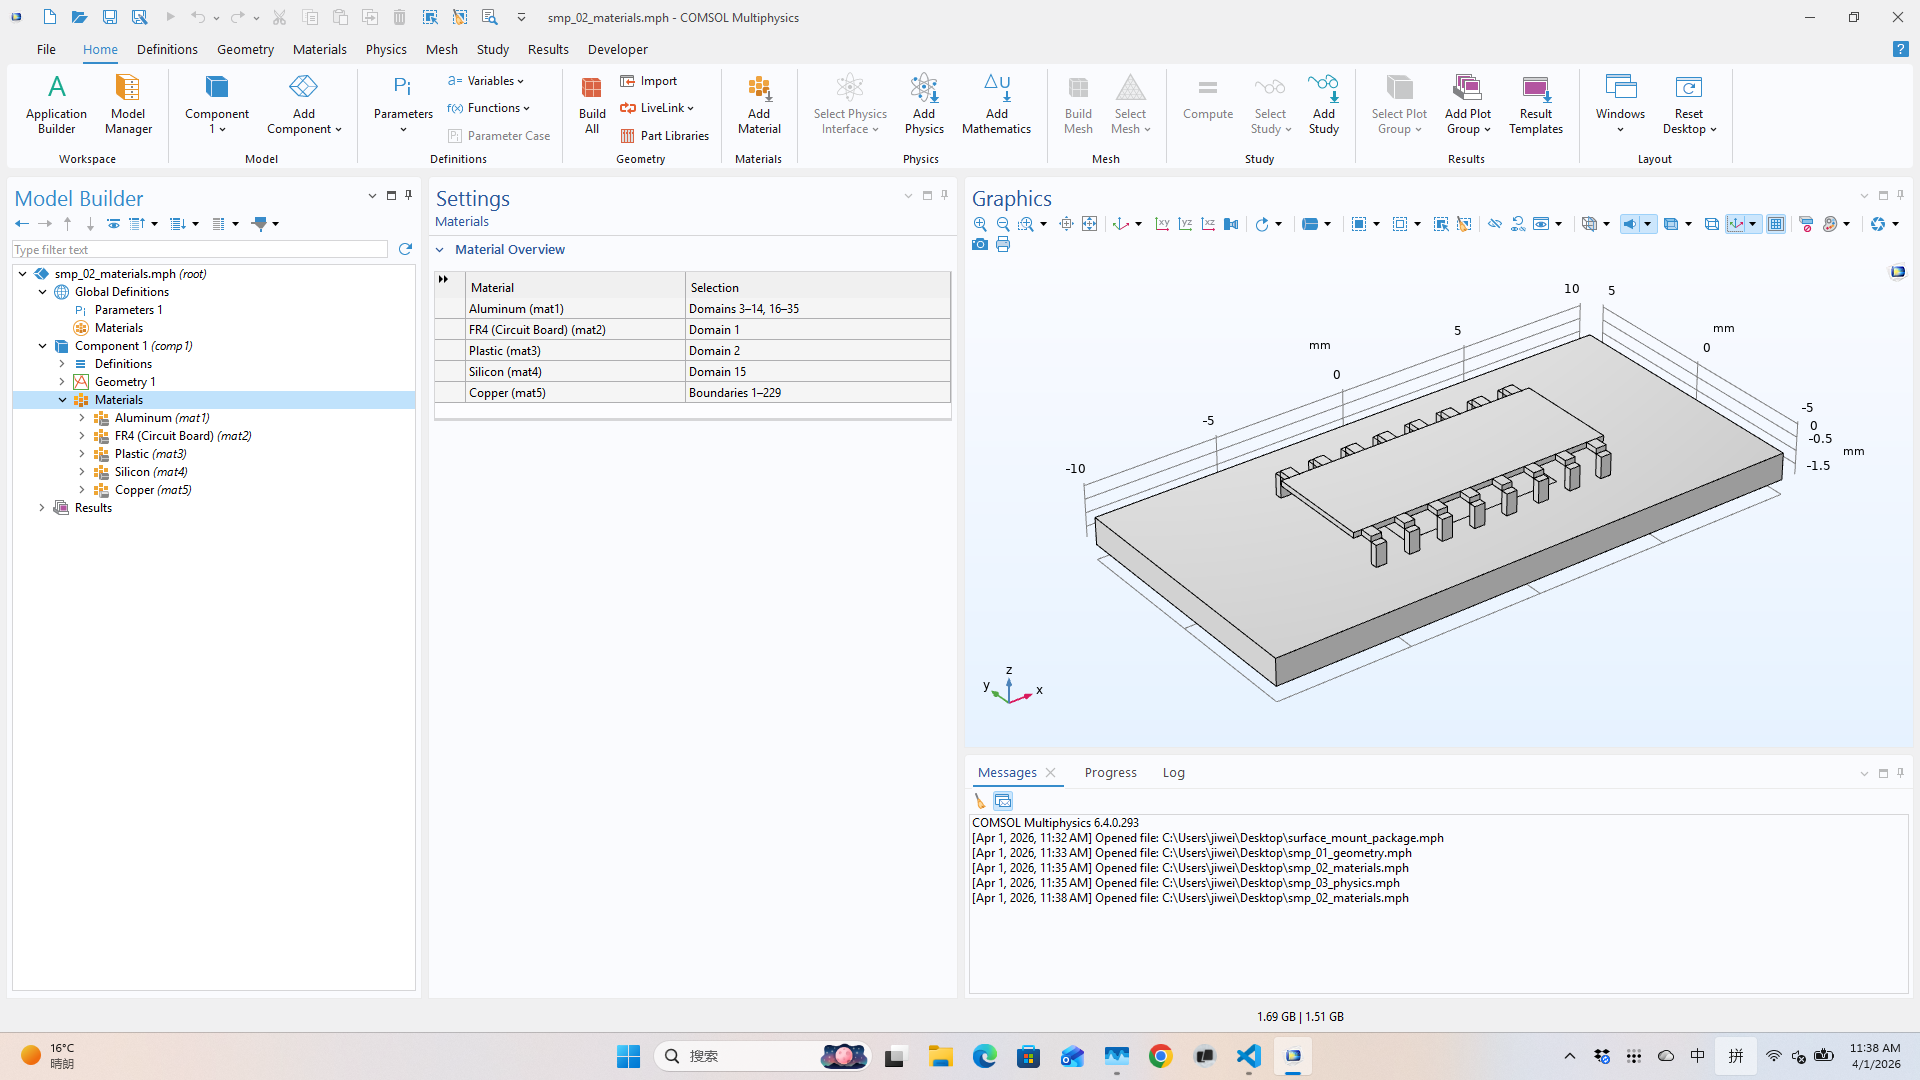Select the Build Mesh icon
The height and width of the screenshot is (1080, 1920).
(x=1078, y=104)
